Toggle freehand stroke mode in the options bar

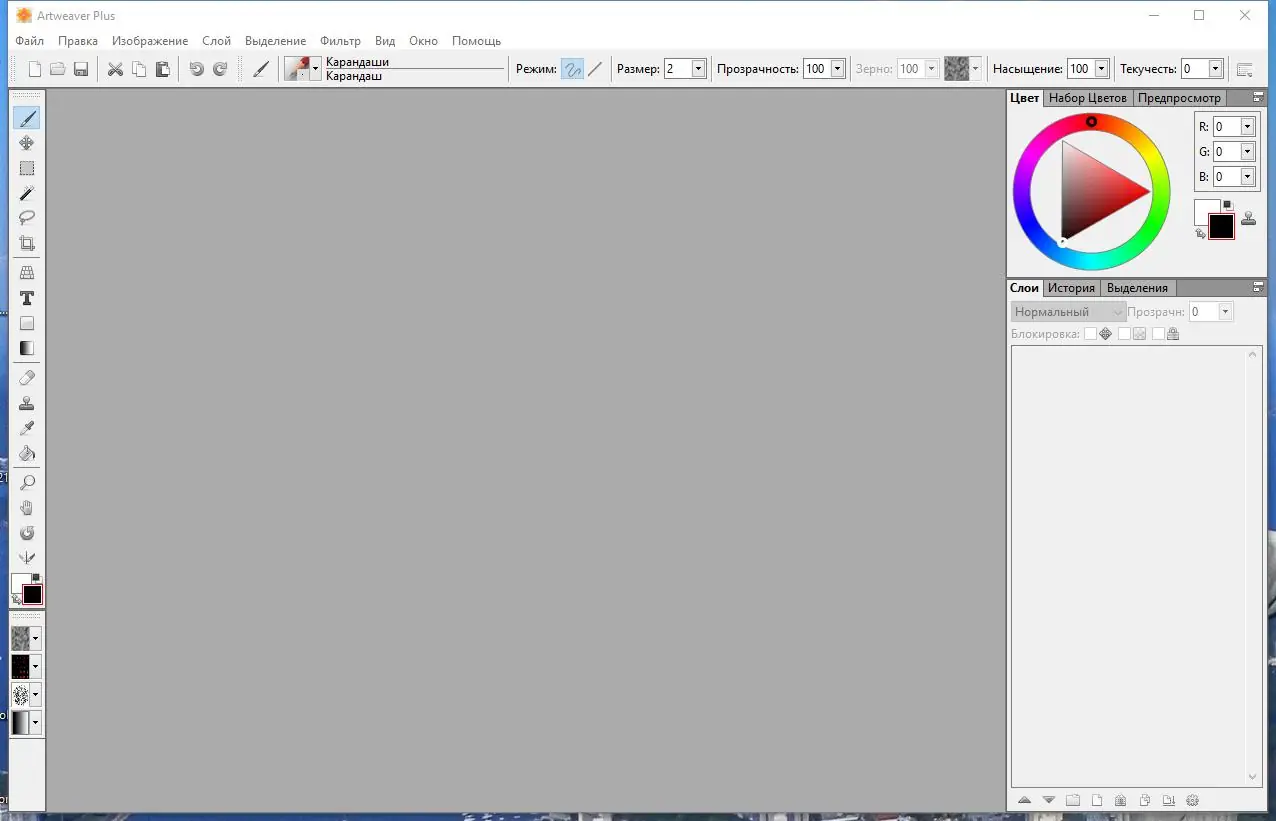pyautogui.click(x=572, y=68)
